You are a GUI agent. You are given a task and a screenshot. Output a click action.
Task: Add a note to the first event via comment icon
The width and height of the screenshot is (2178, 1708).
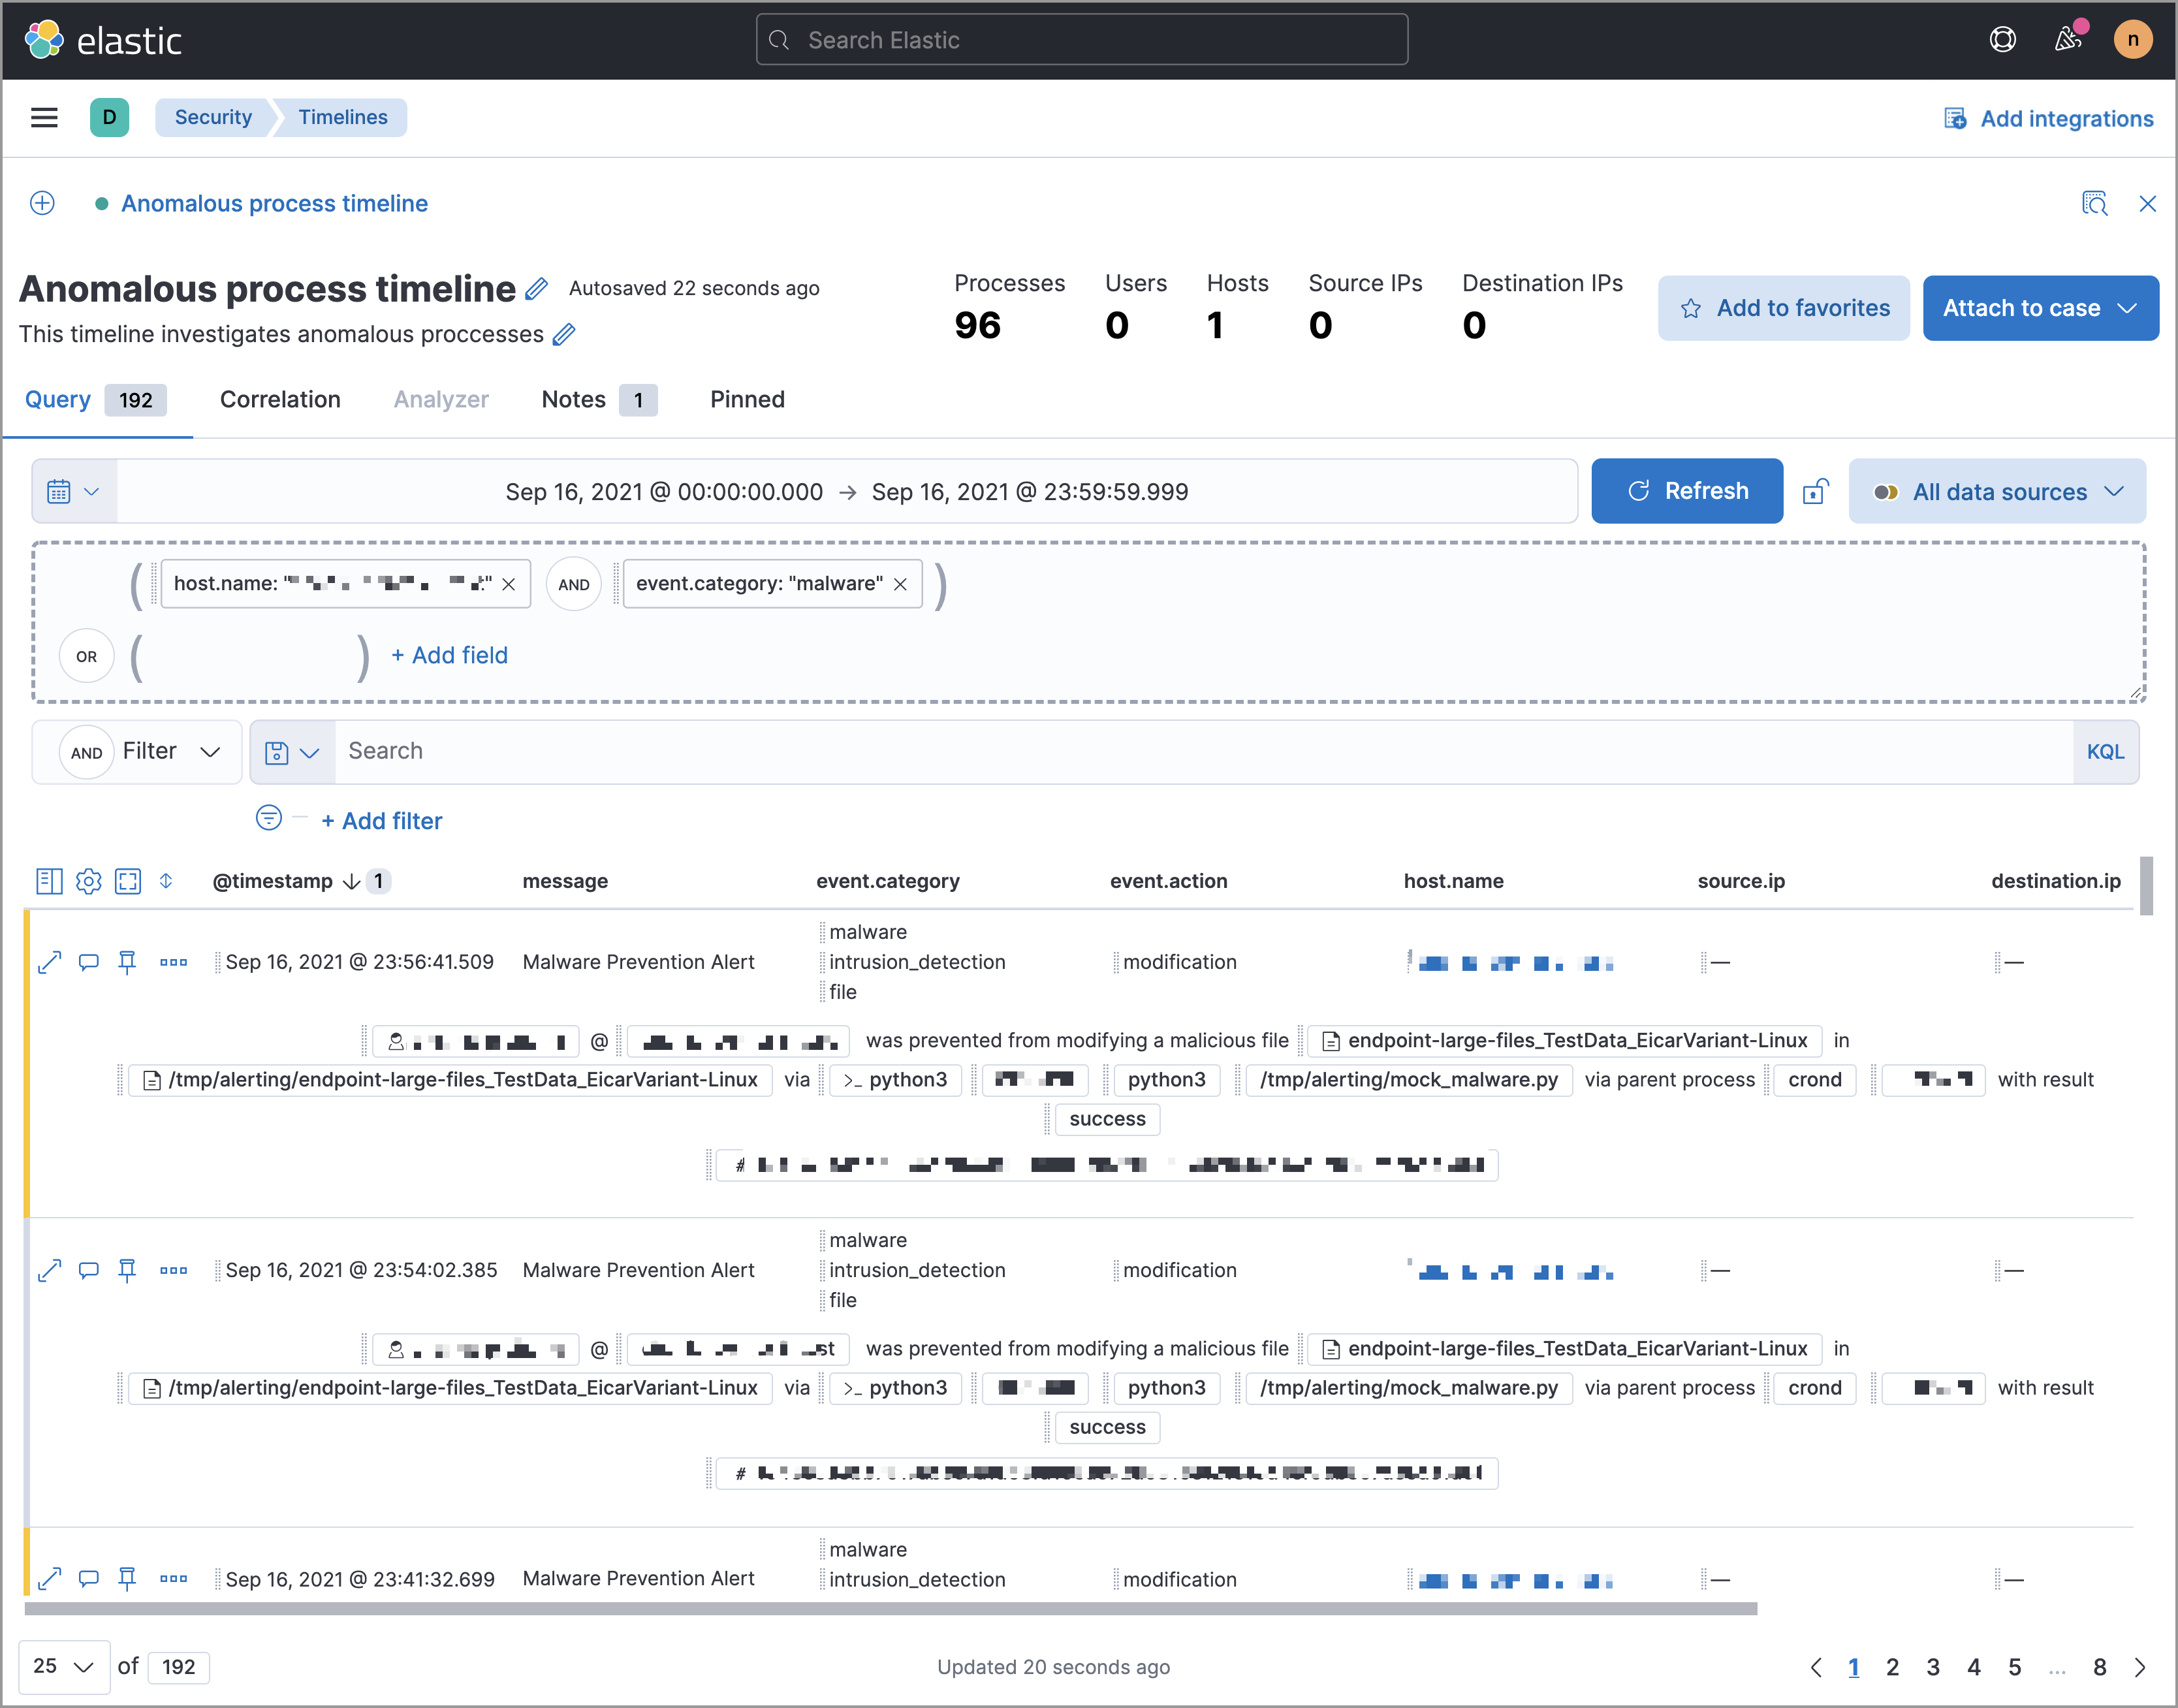[x=89, y=962]
